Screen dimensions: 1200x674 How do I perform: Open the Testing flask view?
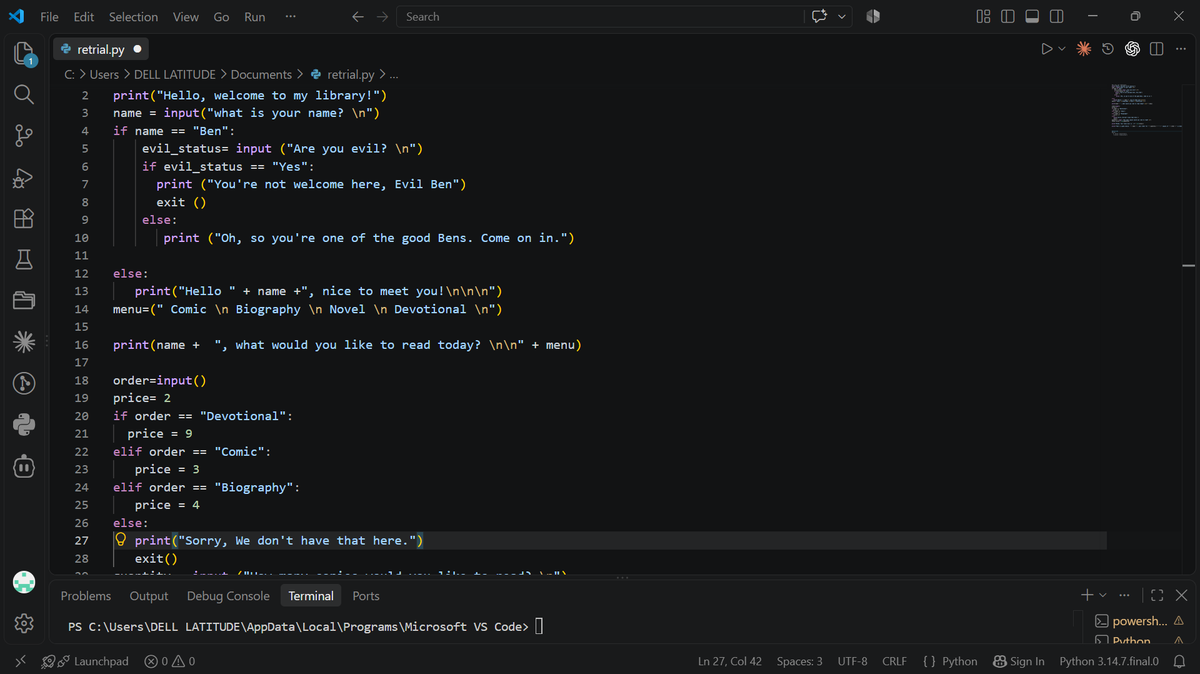click(x=24, y=260)
